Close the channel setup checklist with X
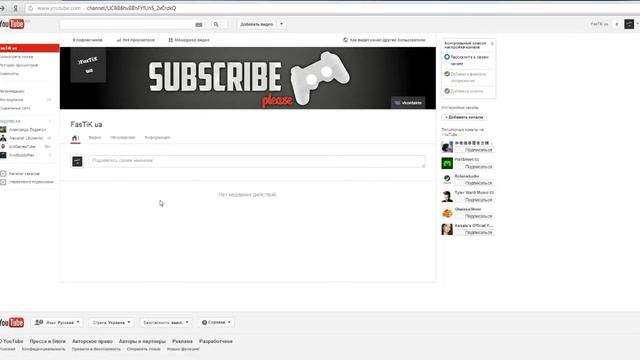 coord(492,43)
